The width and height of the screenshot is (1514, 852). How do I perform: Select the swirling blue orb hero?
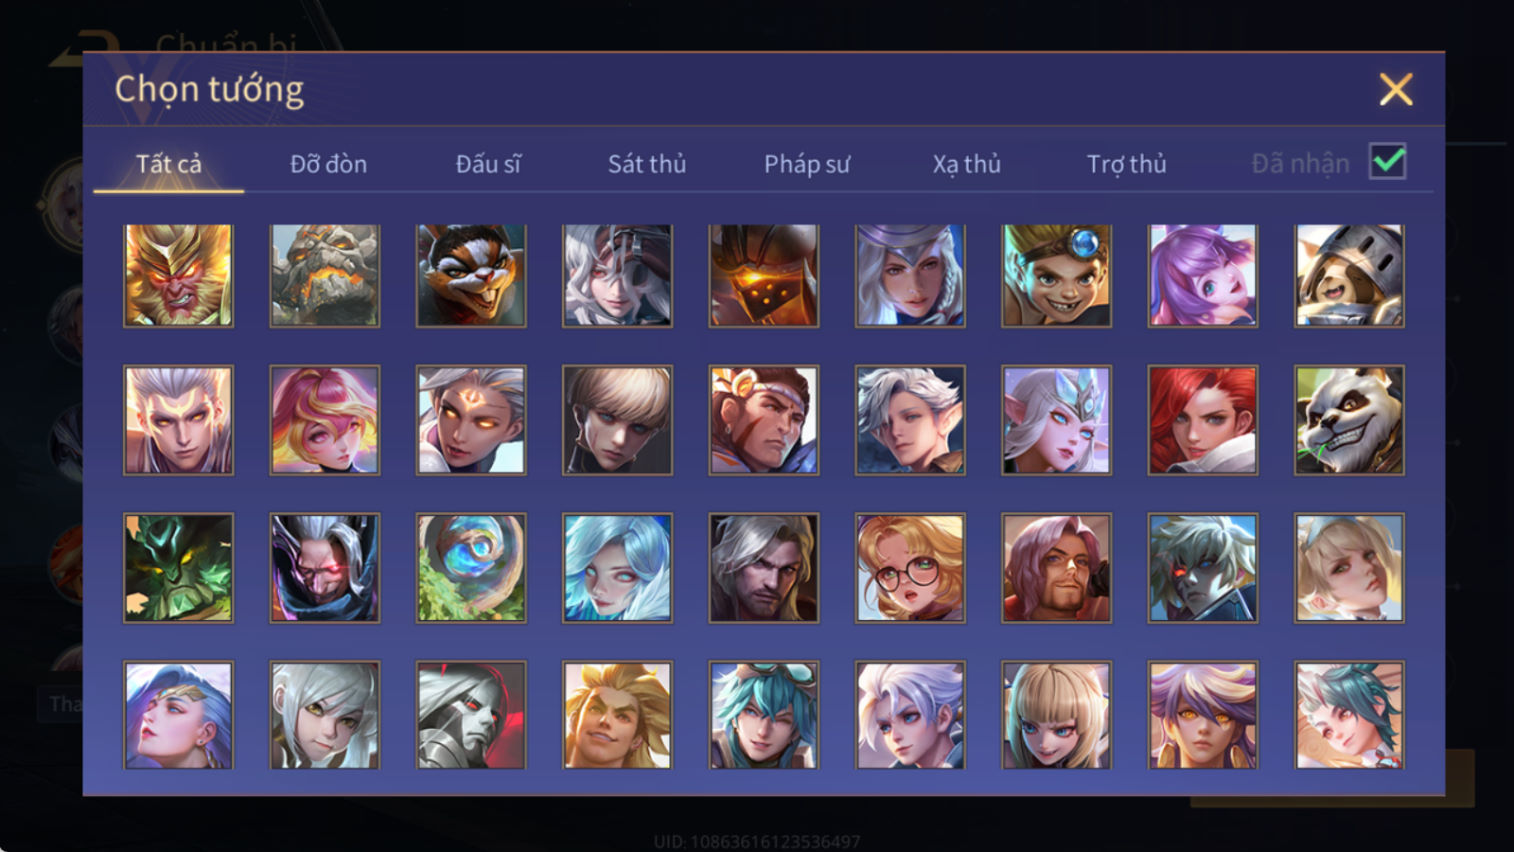pyautogui.click(x=471, y=568)
